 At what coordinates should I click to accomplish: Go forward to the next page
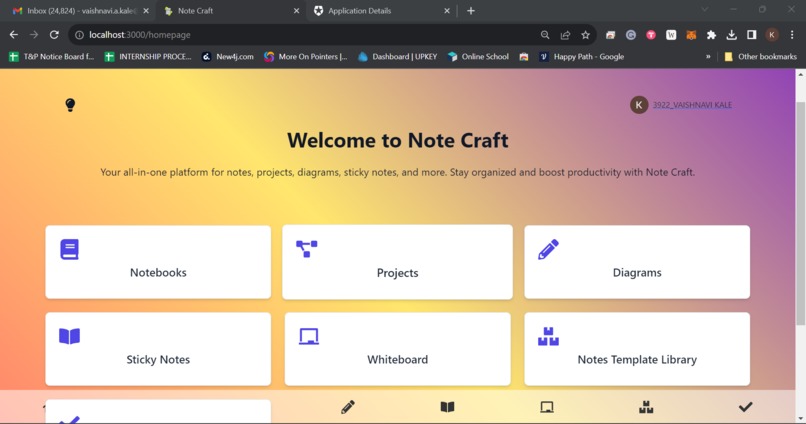tap(34, 35)
